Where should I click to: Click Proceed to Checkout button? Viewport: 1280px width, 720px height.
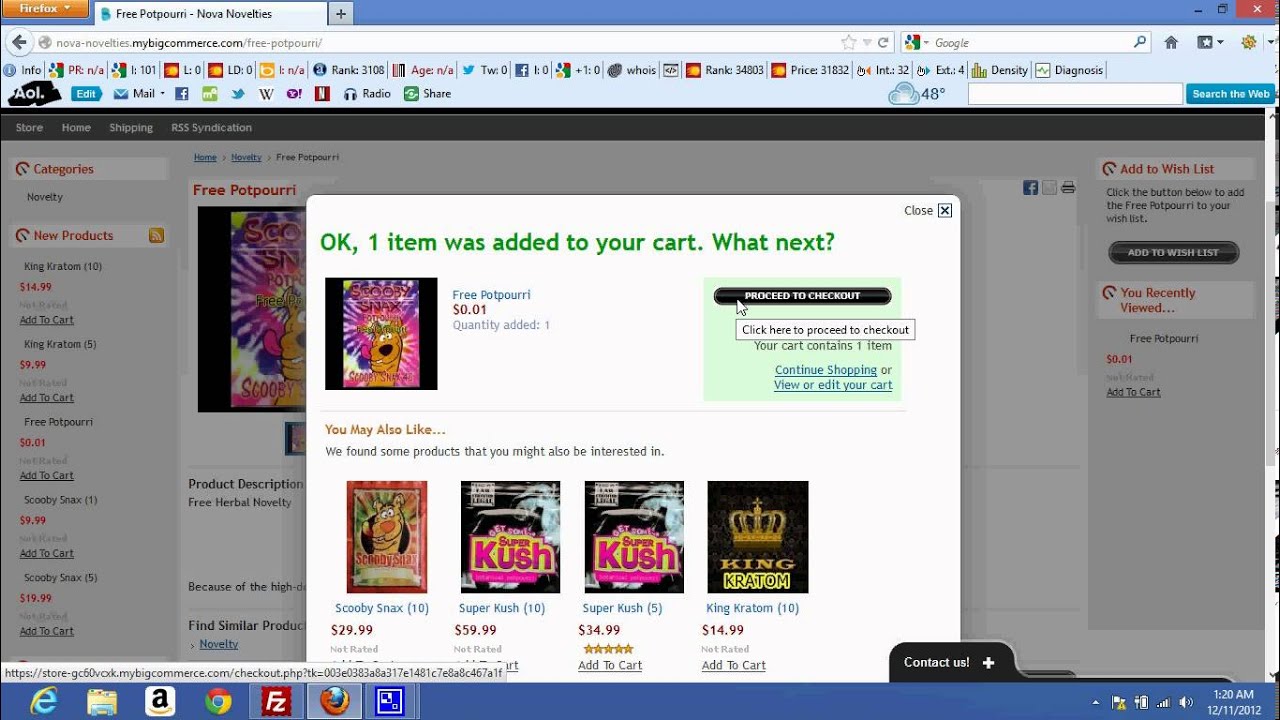(x=802, y=296)
